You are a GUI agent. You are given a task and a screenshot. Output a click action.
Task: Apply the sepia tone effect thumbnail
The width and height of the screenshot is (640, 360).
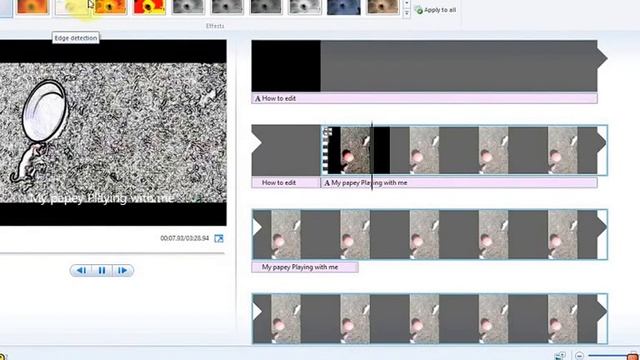click(382, 7)
